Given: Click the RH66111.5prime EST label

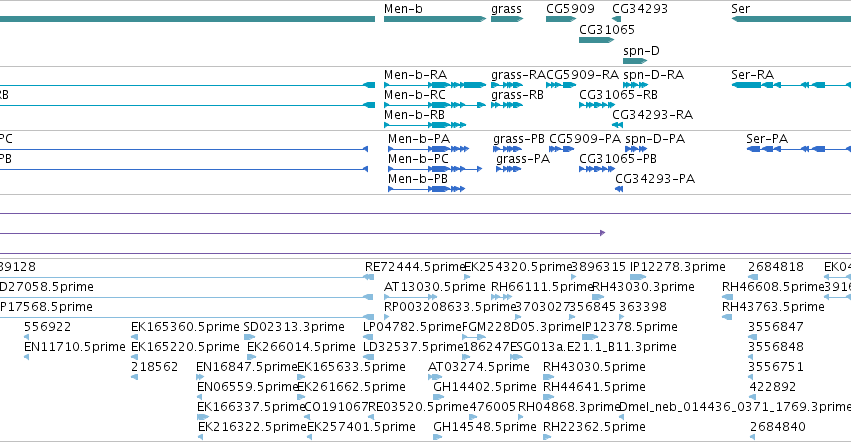Looking at the screenshot, I should pos(542,286).
